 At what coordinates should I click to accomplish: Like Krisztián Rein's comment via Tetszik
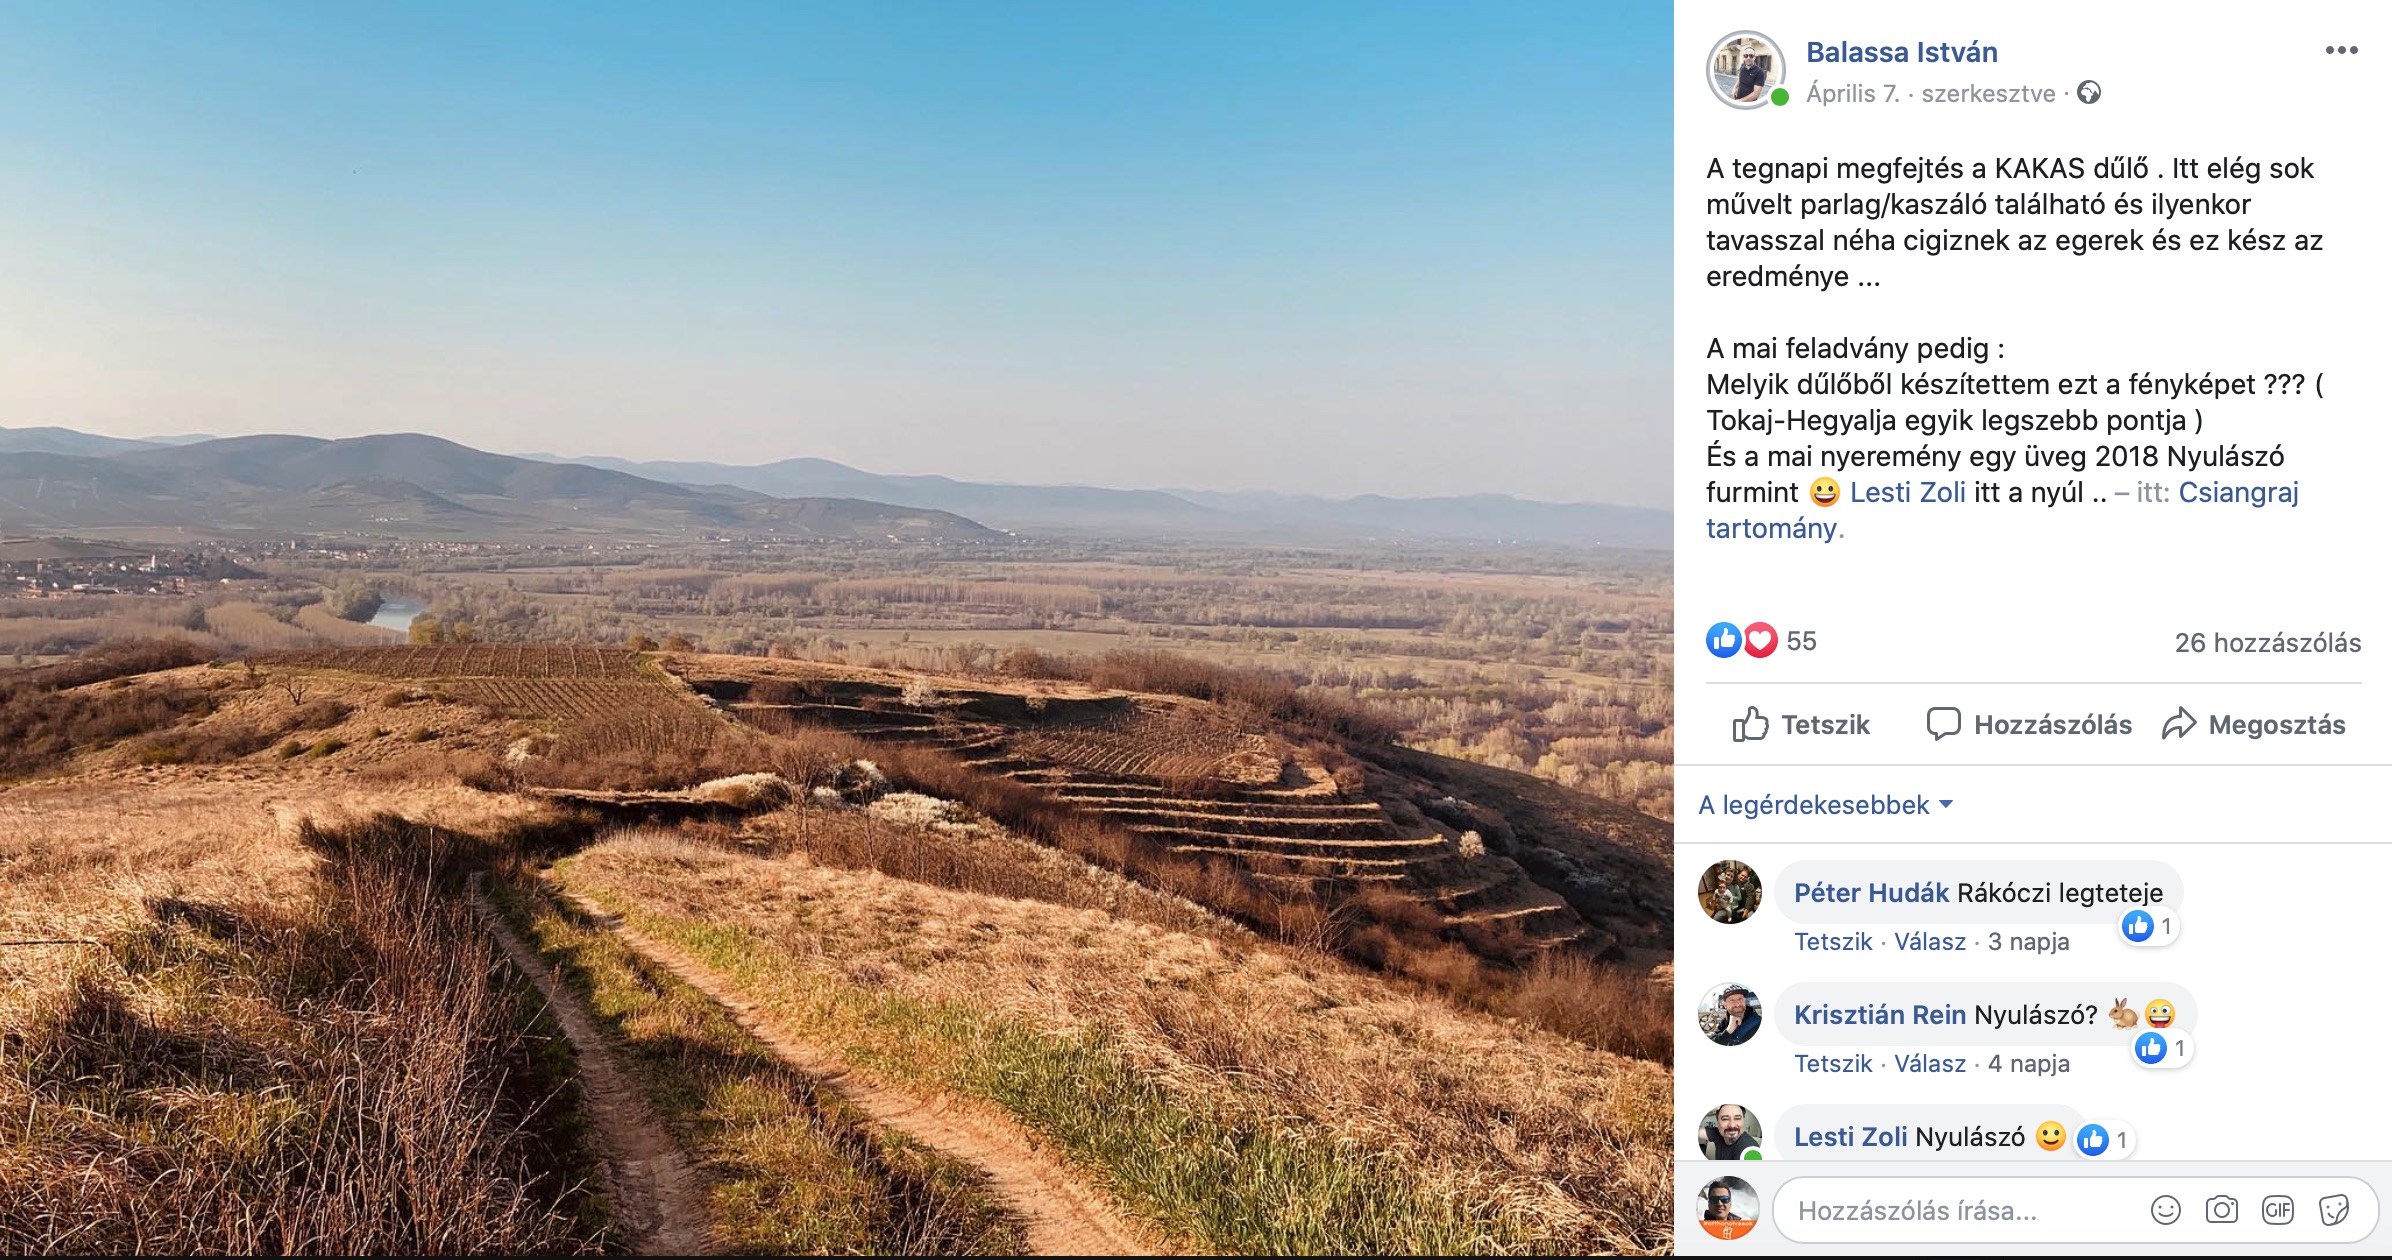[1832, 1063]
